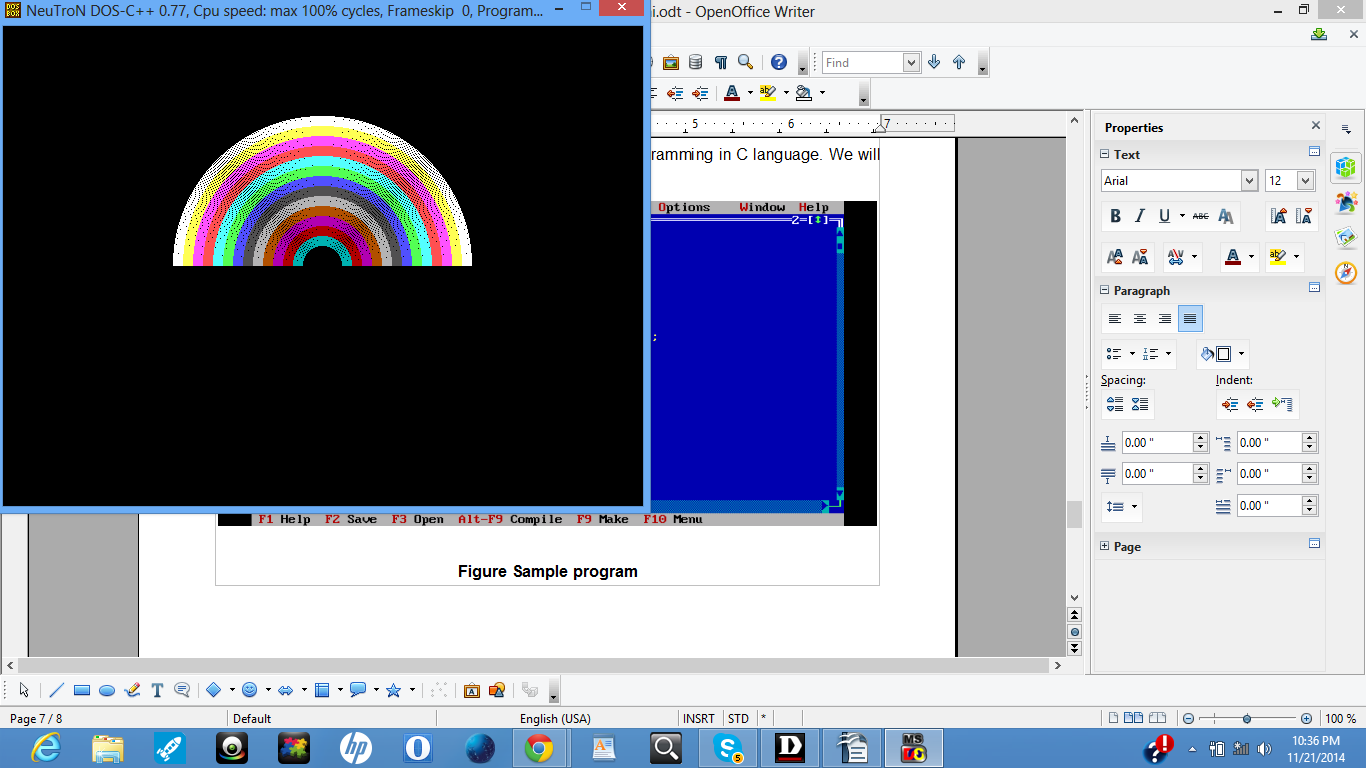This screenshot has width=1366, height=768.
Task: Click English (USA) language in status bar
Action: (x=555, y=718)
